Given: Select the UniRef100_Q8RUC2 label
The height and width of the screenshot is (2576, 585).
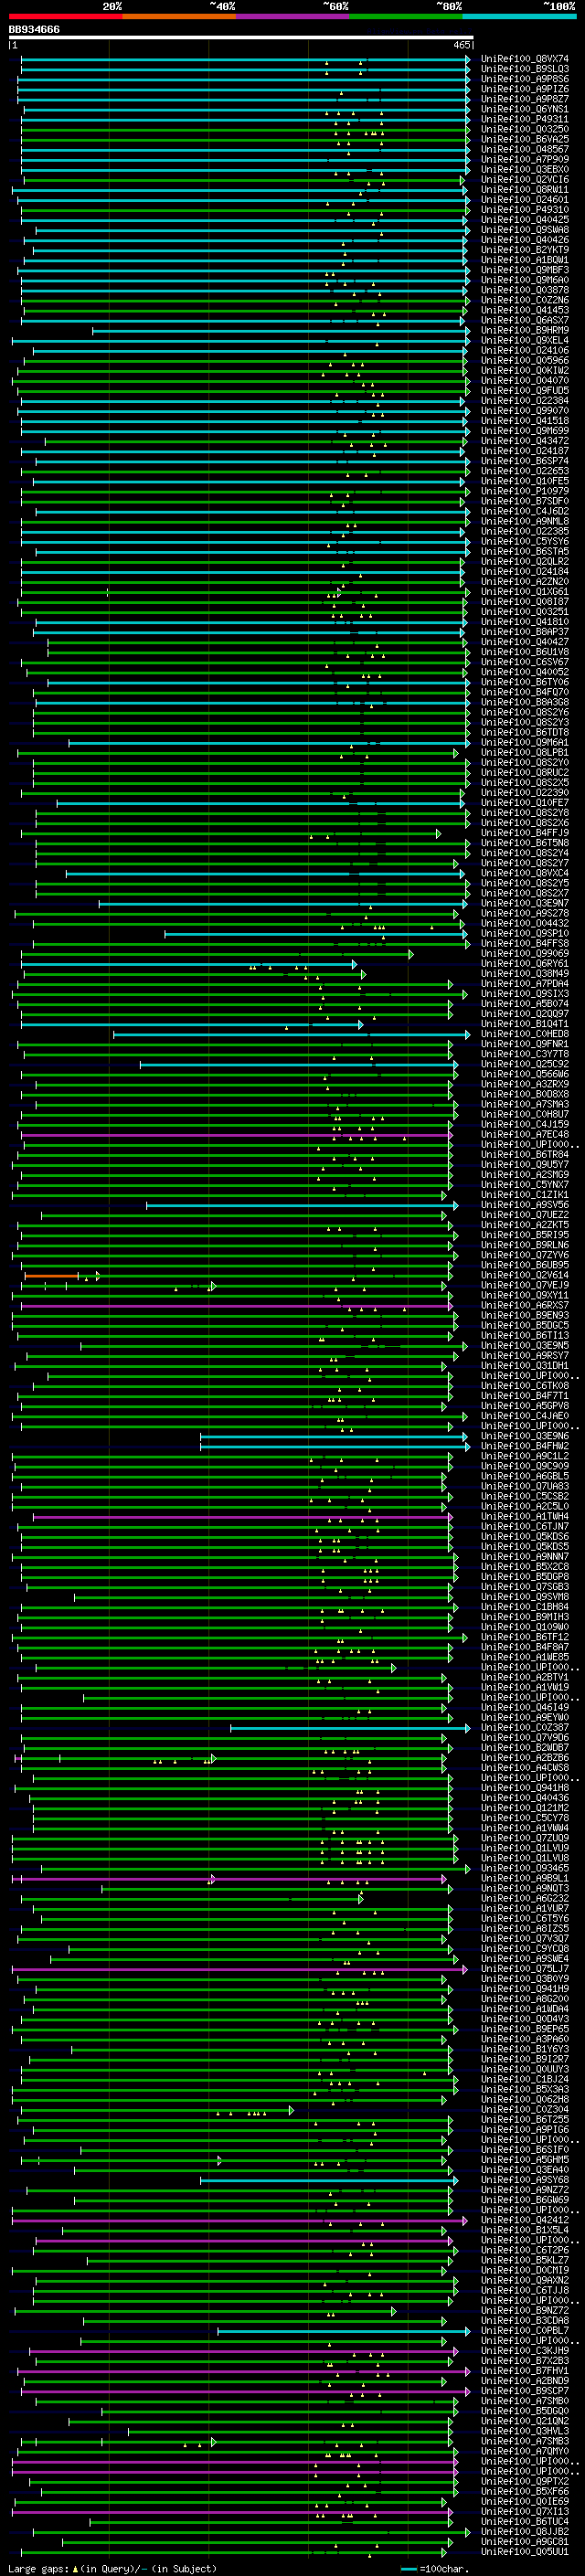Looking at the screenshot, I should click(525, 773).
